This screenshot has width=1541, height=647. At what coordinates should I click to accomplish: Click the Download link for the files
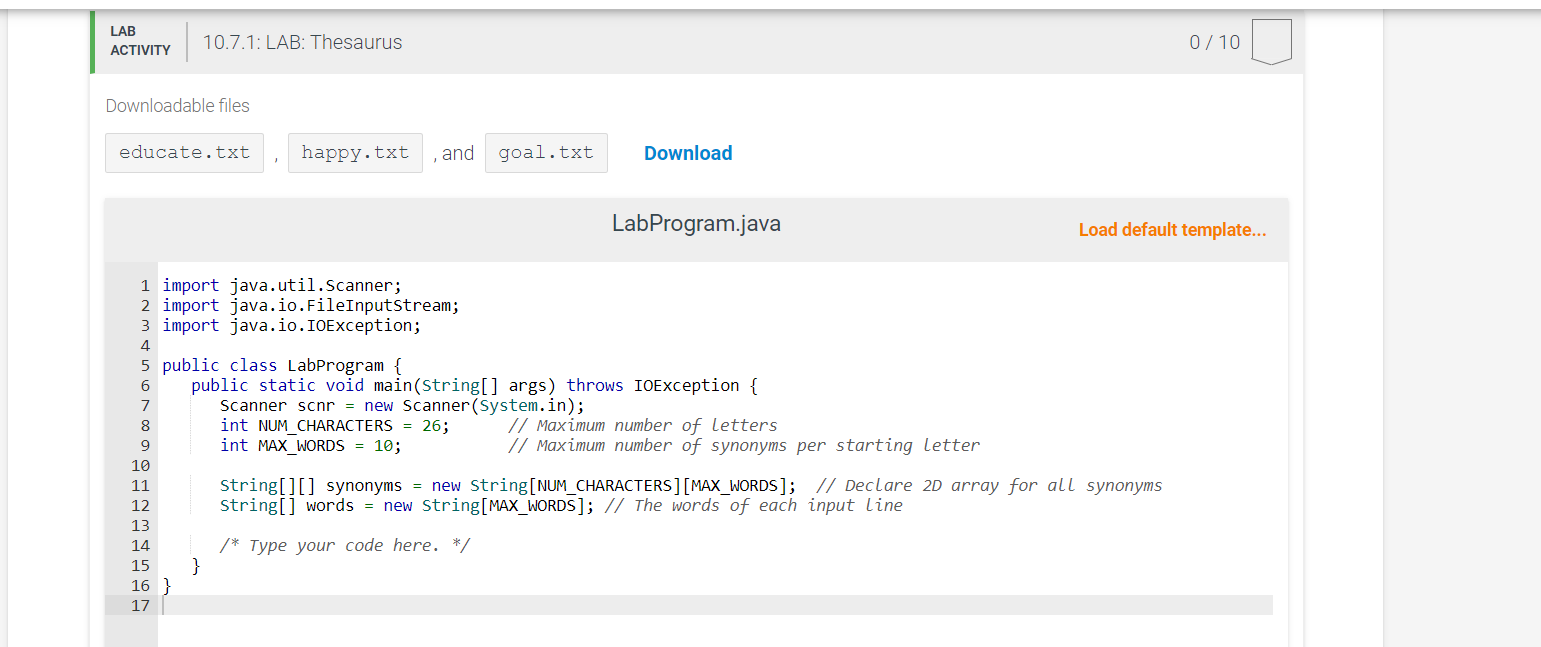(x=688, y=152)
